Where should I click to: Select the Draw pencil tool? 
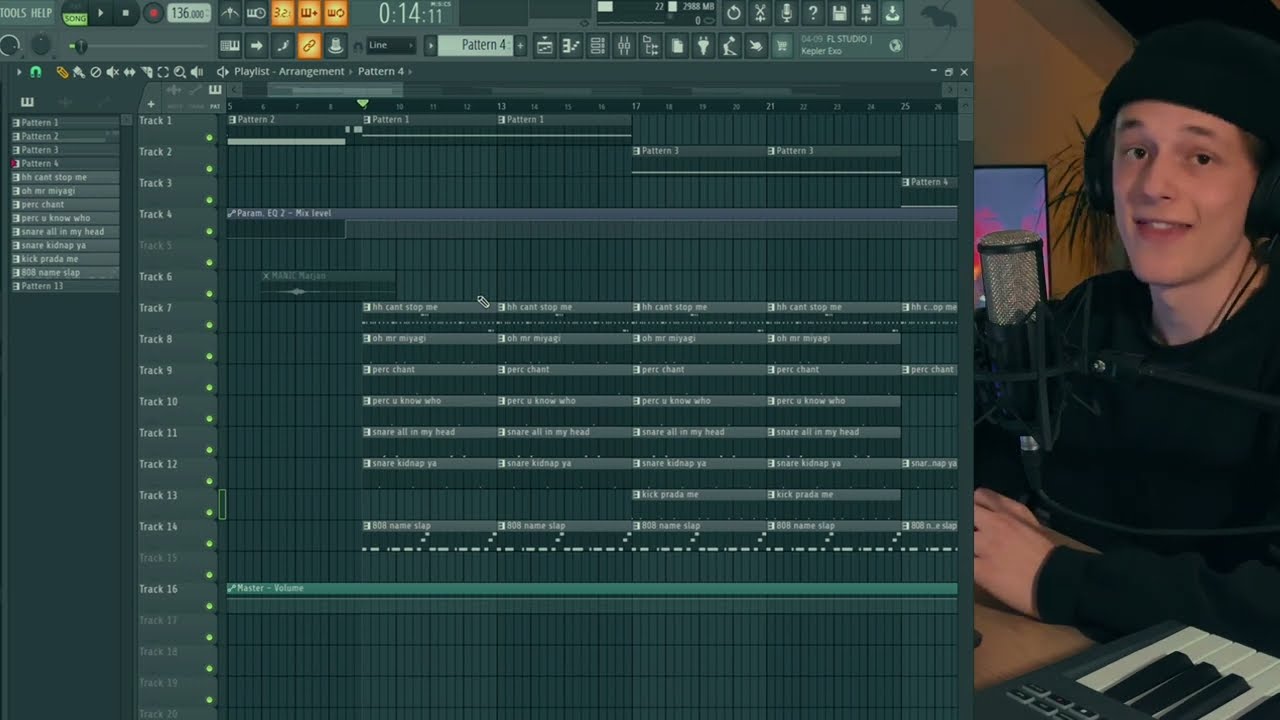coord(62,72)
